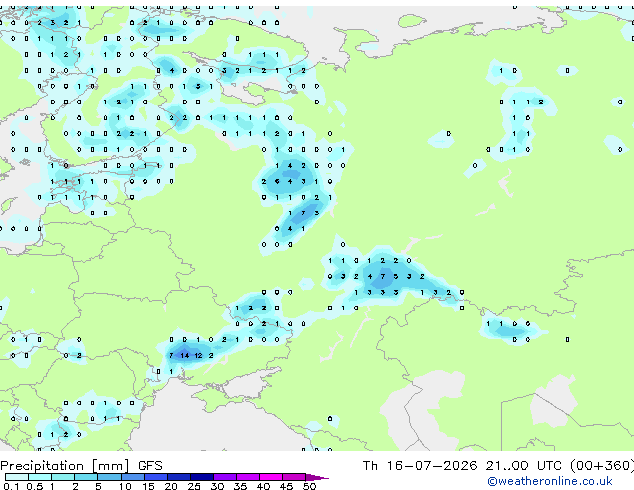Click the legend label "0.1"
The height and width of the screenshot is (490, 634).
(11, 486)
